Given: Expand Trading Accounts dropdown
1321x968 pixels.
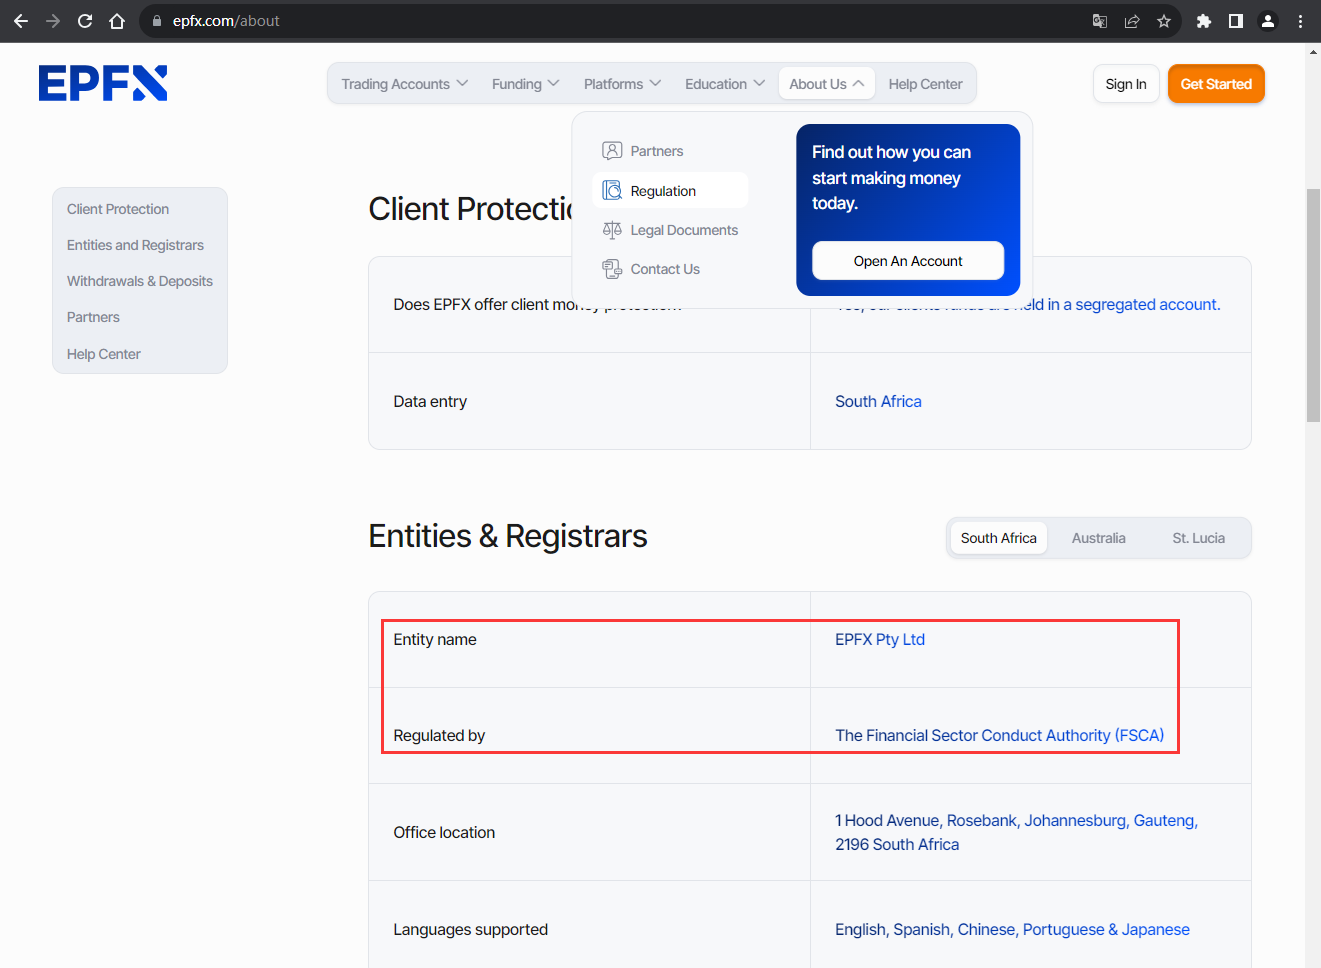Looking at the screenshot, I should coord(404,84).
